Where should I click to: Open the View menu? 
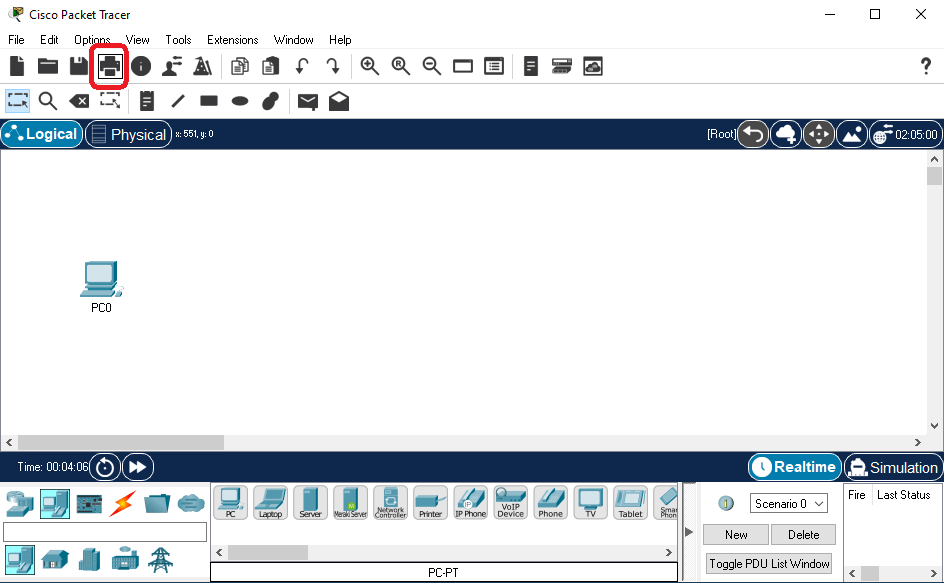(137, 40)
